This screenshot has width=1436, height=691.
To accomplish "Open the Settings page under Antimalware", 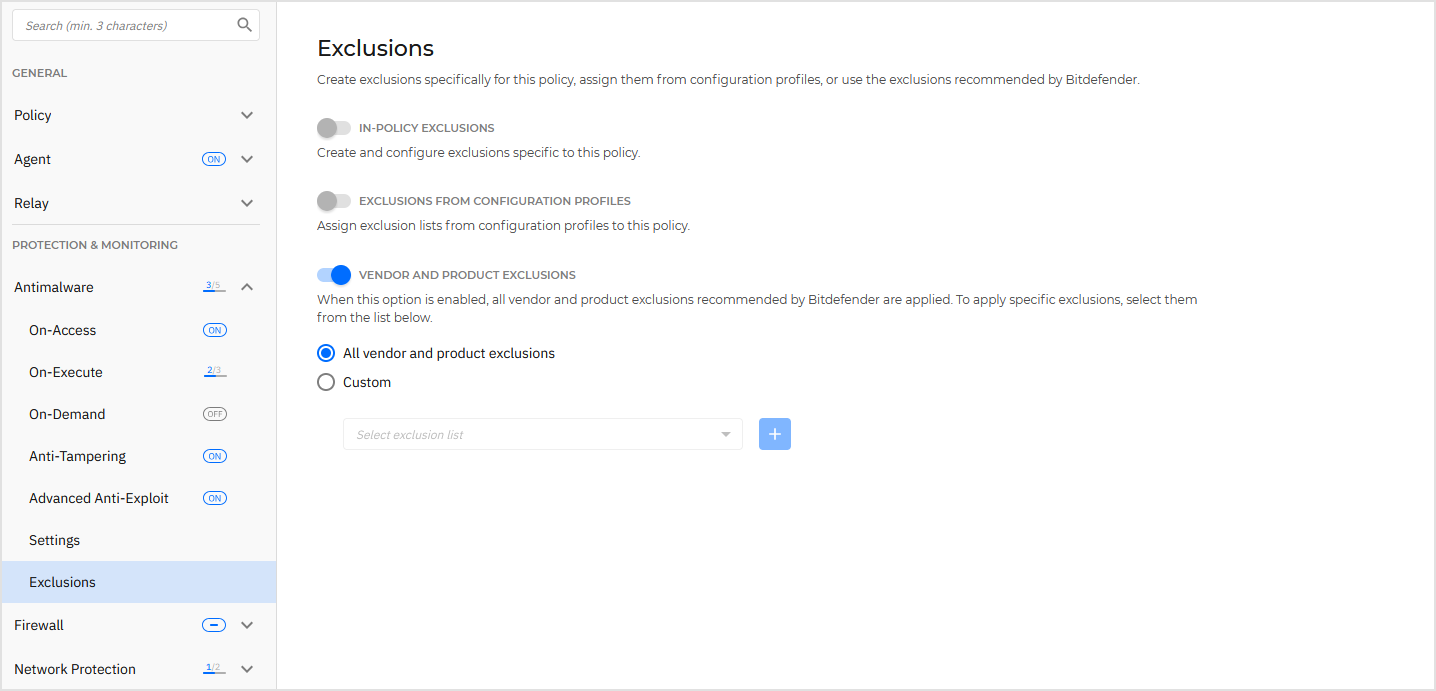I will [x=54, y=539].
